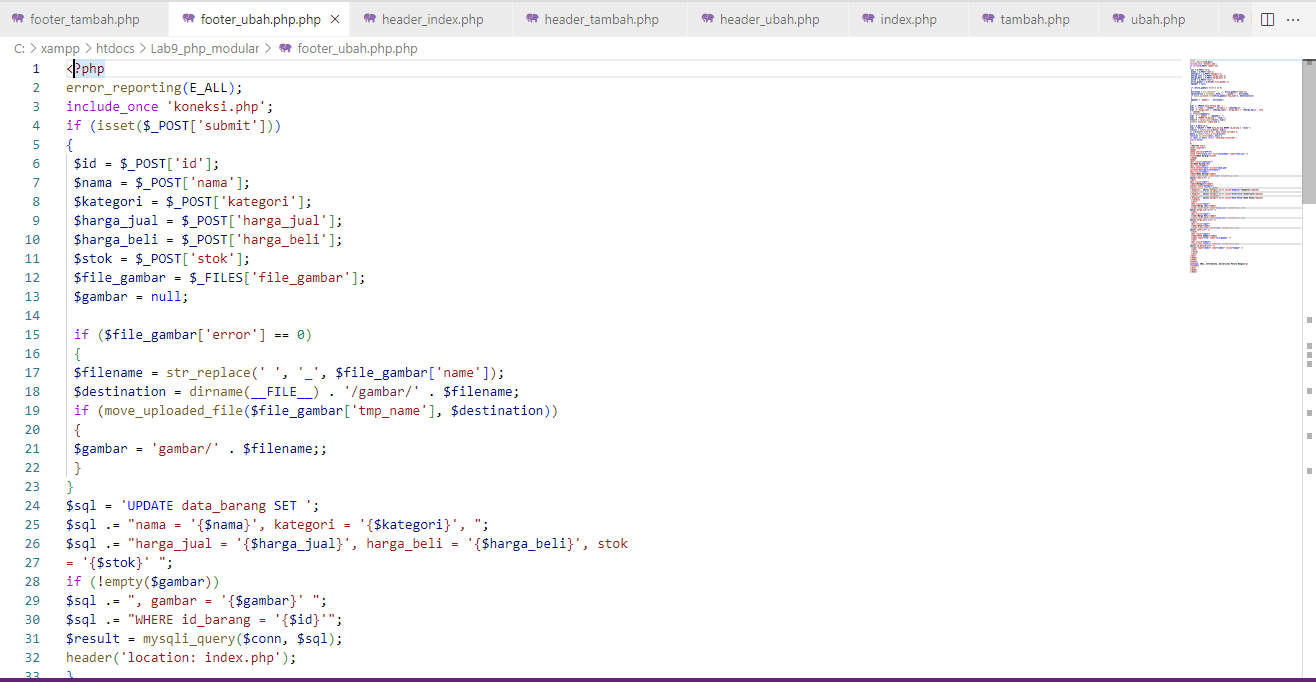This screenshot has height=682, width=1316.
Task: Open the More Actions ellipsis menu
Action: [x=1294, y=18]
